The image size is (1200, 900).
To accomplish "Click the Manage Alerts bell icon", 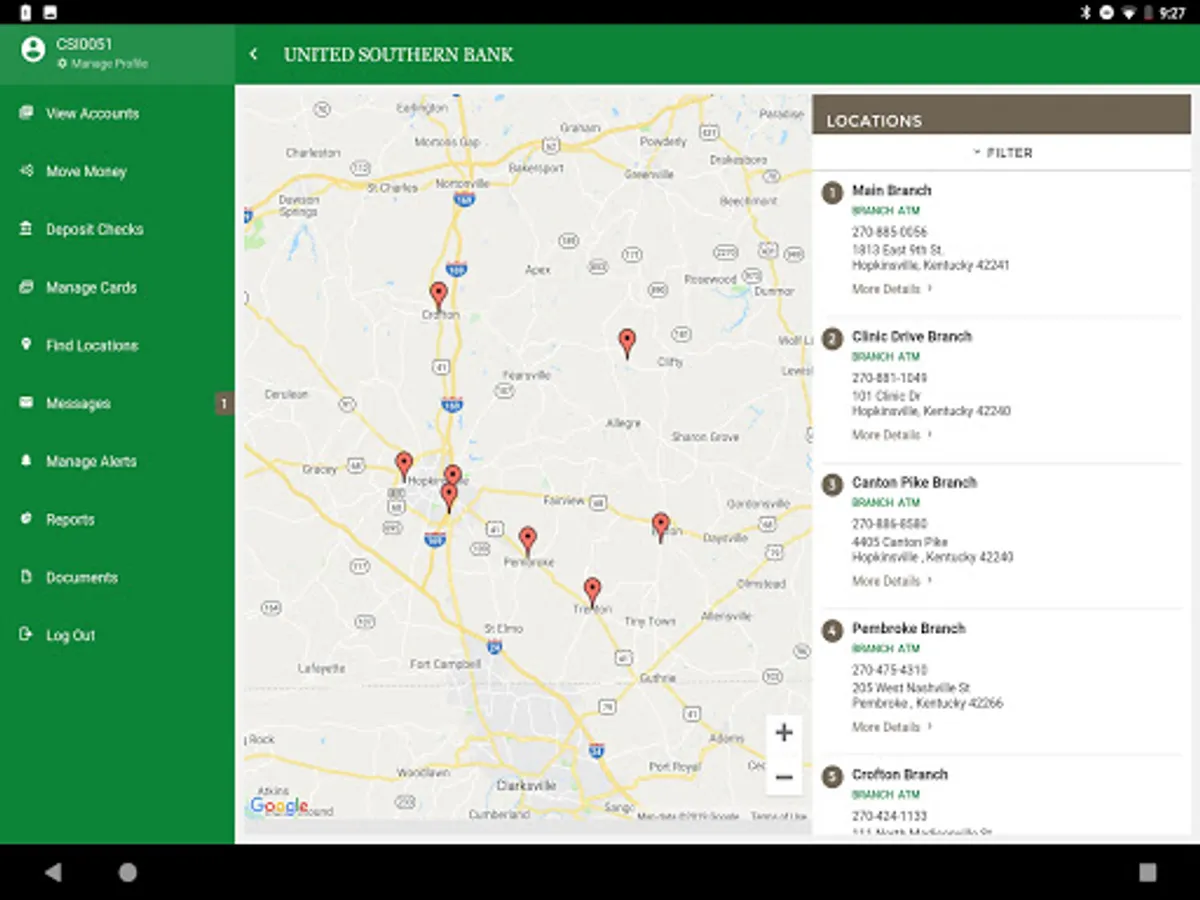I will point(26,461).
